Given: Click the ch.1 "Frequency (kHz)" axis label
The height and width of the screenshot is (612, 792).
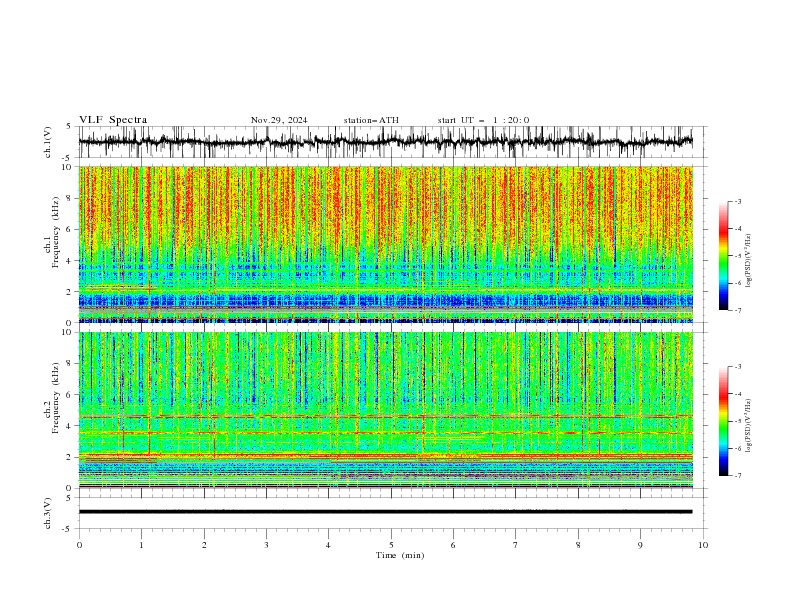Looking at the screenshot, I should tap(55, 232).
